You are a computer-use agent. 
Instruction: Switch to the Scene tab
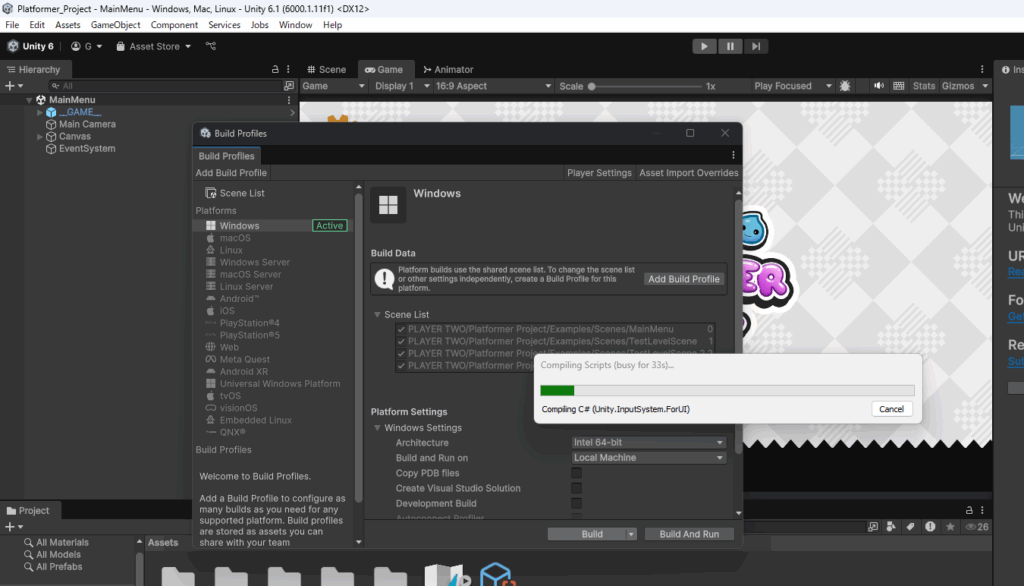(327, 69)
